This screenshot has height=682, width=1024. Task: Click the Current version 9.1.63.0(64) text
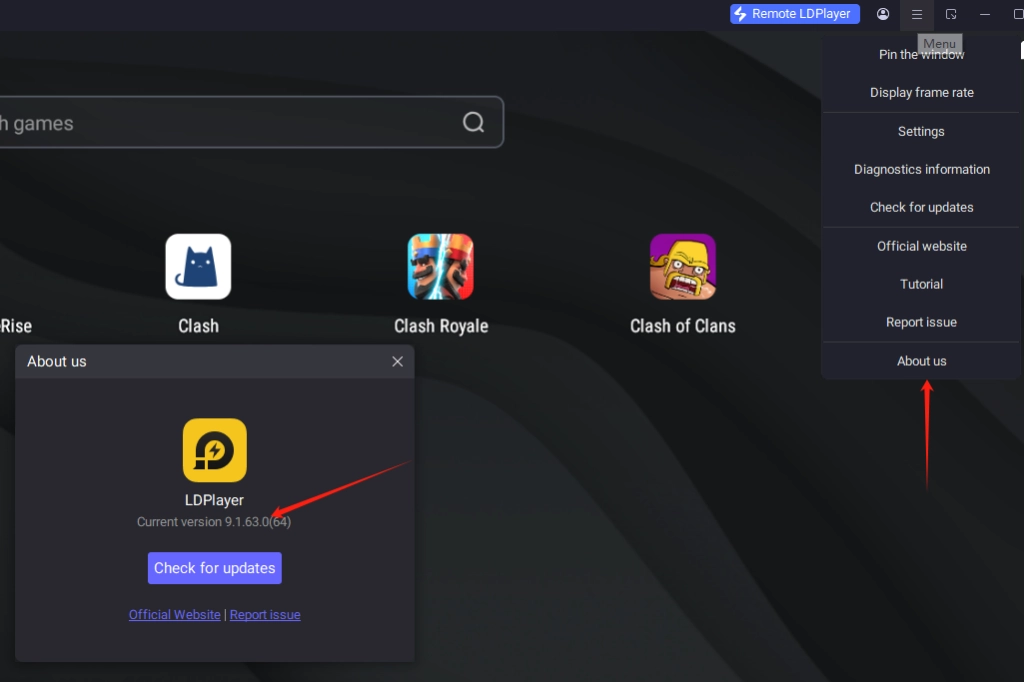click(214, 522)
